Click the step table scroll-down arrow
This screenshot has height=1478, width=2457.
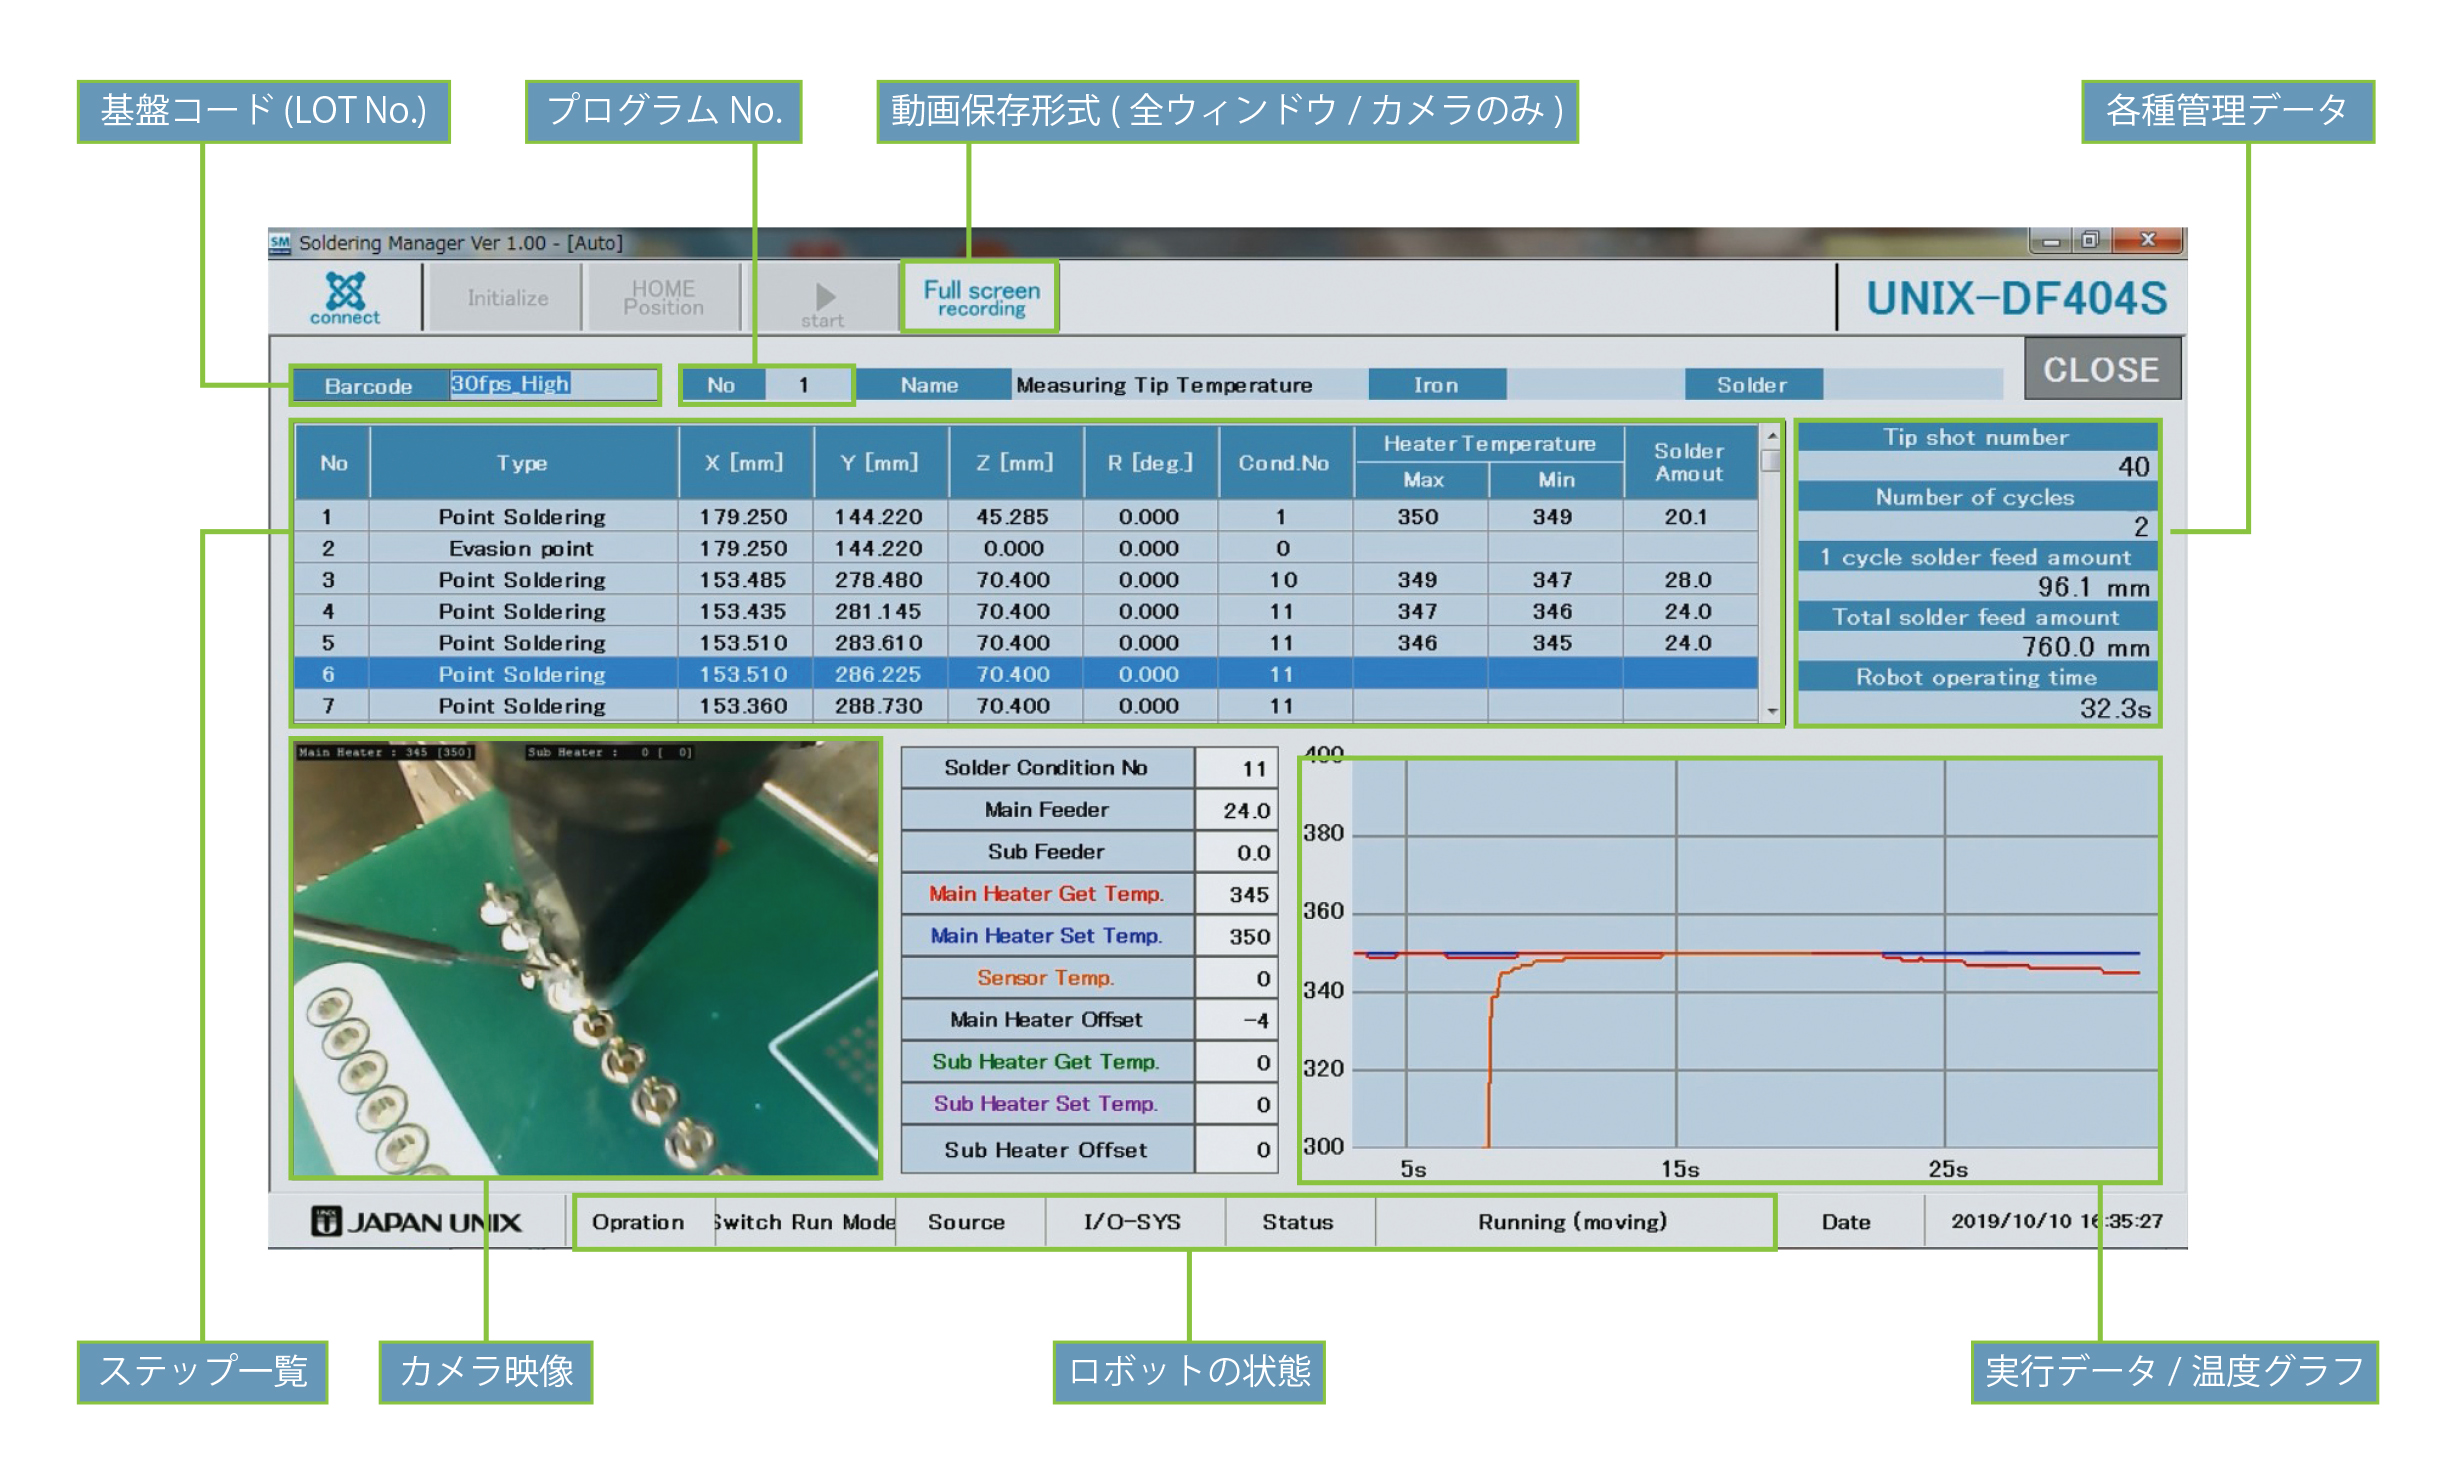click(1771, 710)
